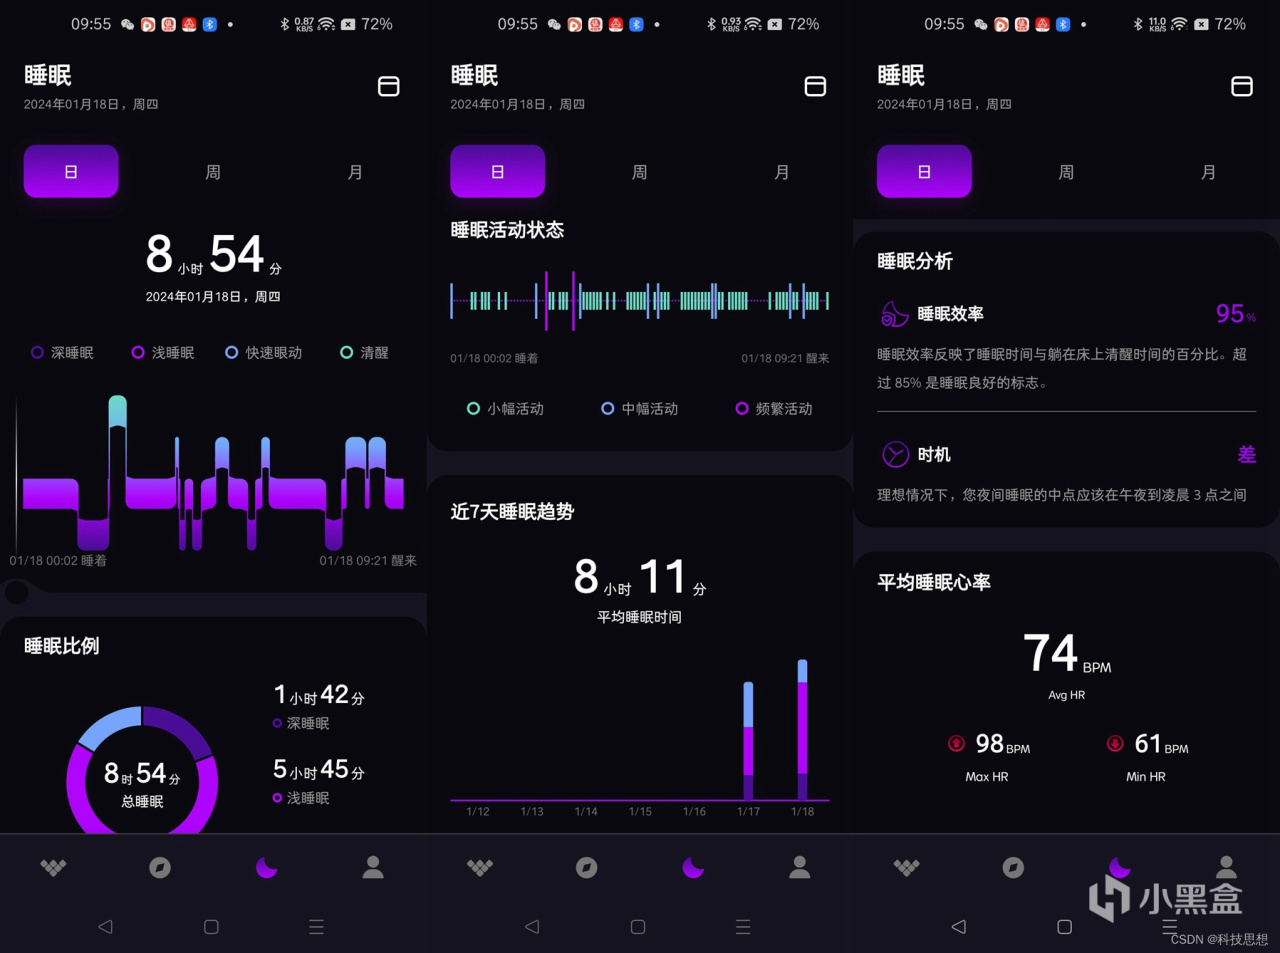Tap the Android back triangle on the right screen
This screenshot has width=1280, height=953.
tap(959, 927)
